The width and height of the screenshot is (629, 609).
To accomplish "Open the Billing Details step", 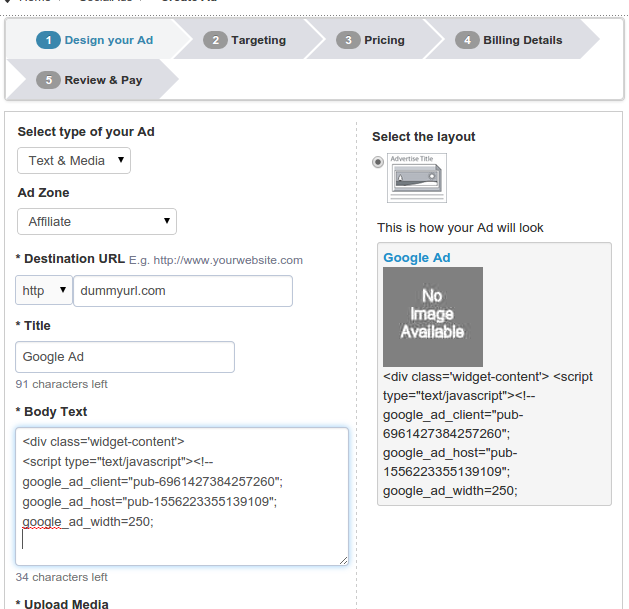I will [x=522, y=40].
